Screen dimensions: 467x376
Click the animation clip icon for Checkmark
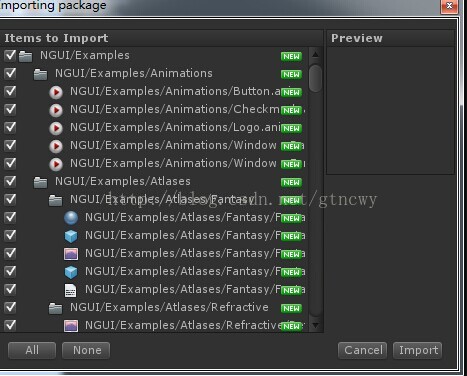tap(56, 110)
